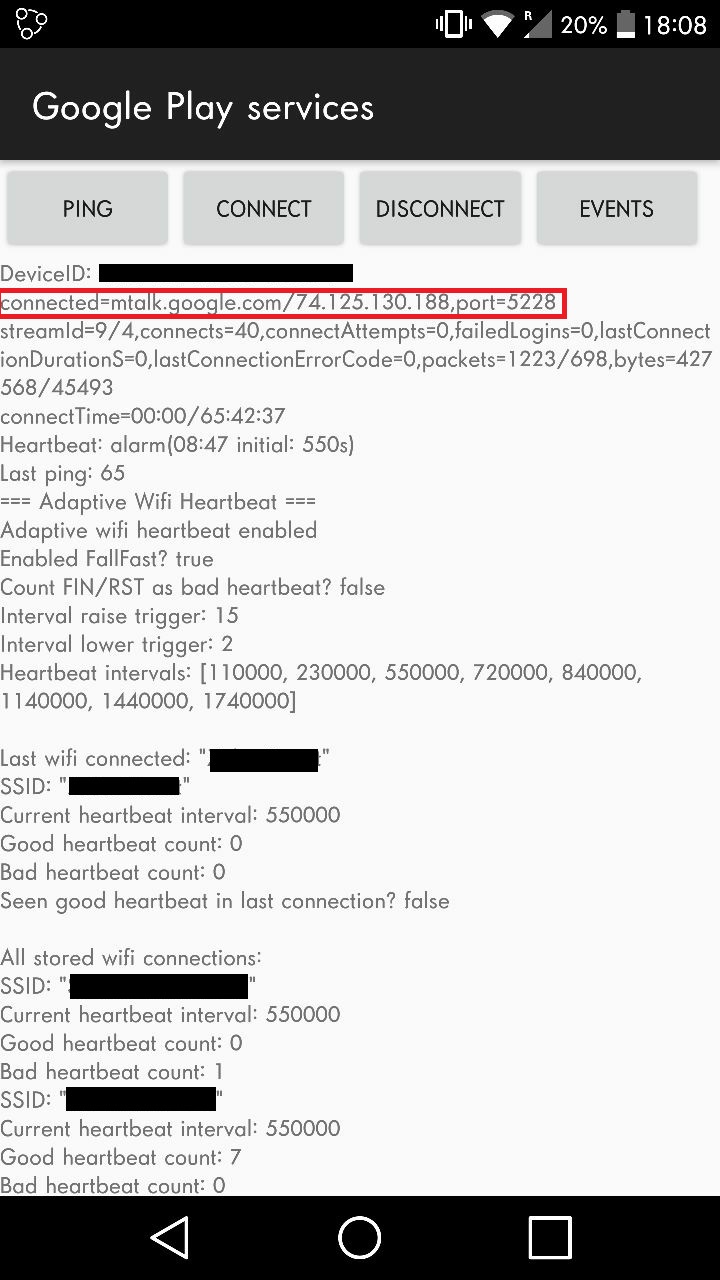The image size is (720, 1280).
Task: Tap the redacted DeviceID value
Action: [x=226, y=272]
